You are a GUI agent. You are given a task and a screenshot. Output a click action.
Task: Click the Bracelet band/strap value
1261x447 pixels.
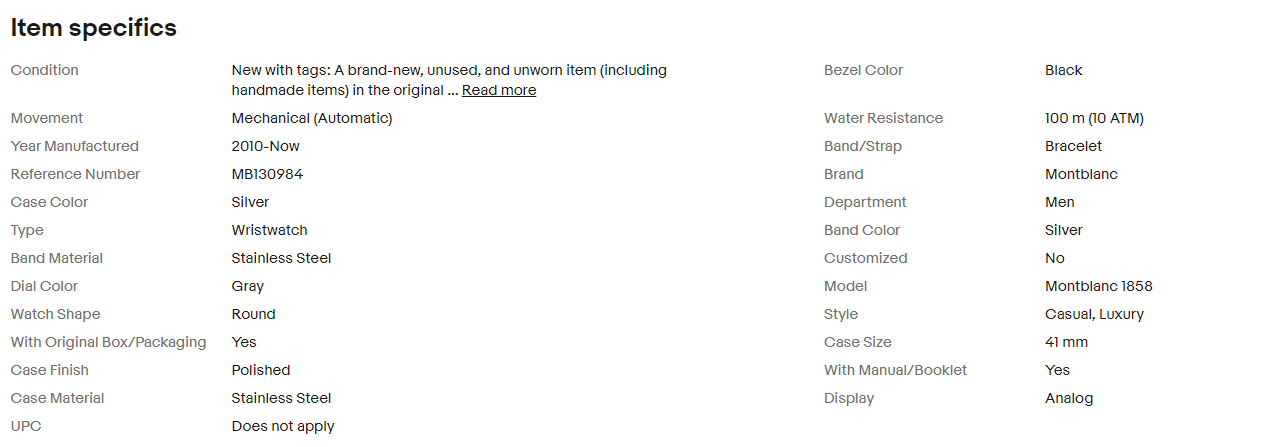[1073, 146]
